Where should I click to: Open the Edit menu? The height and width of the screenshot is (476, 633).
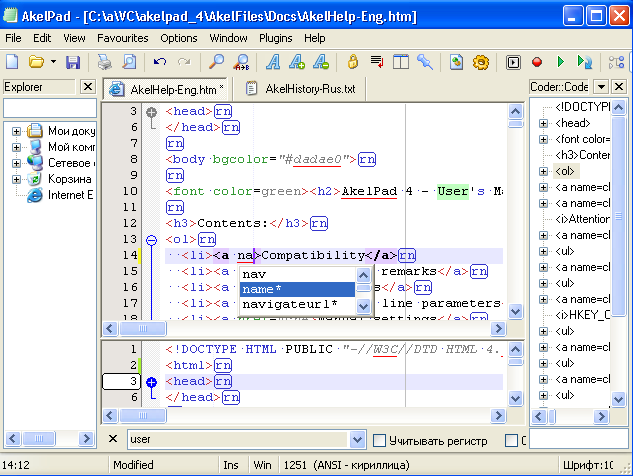coord(42,38)
